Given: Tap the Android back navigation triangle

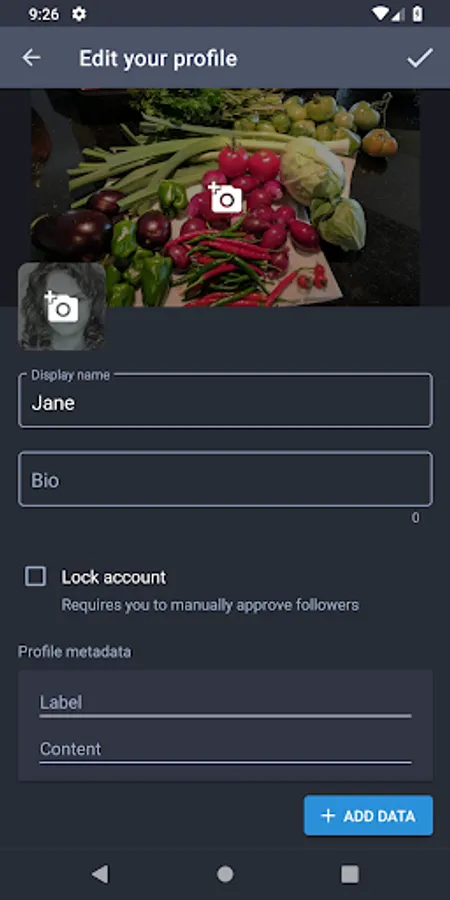Looking at the screenshot, I should (100, 874).
